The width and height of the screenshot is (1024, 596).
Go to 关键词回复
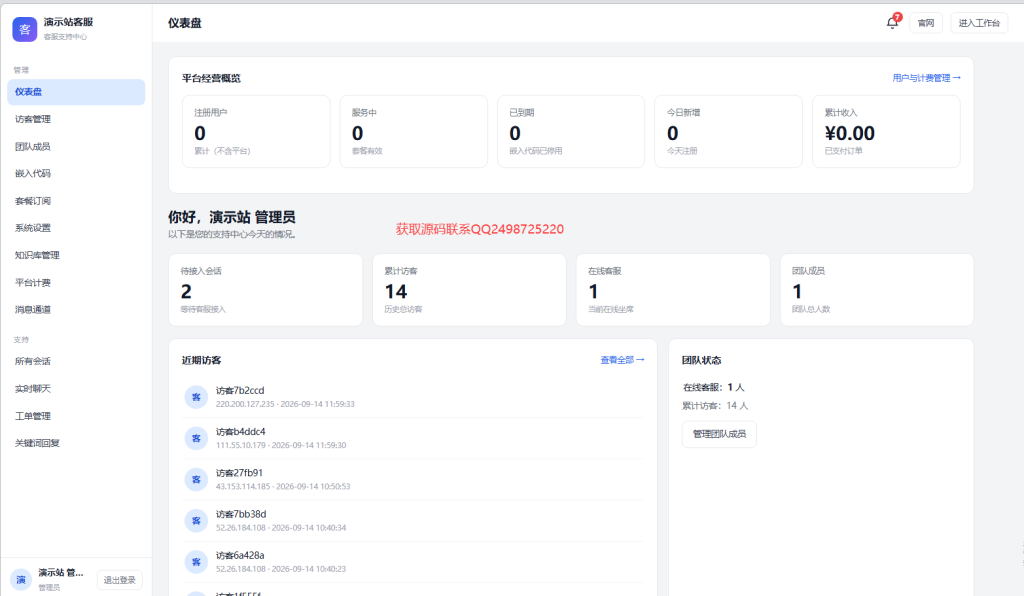click(76, 443)
